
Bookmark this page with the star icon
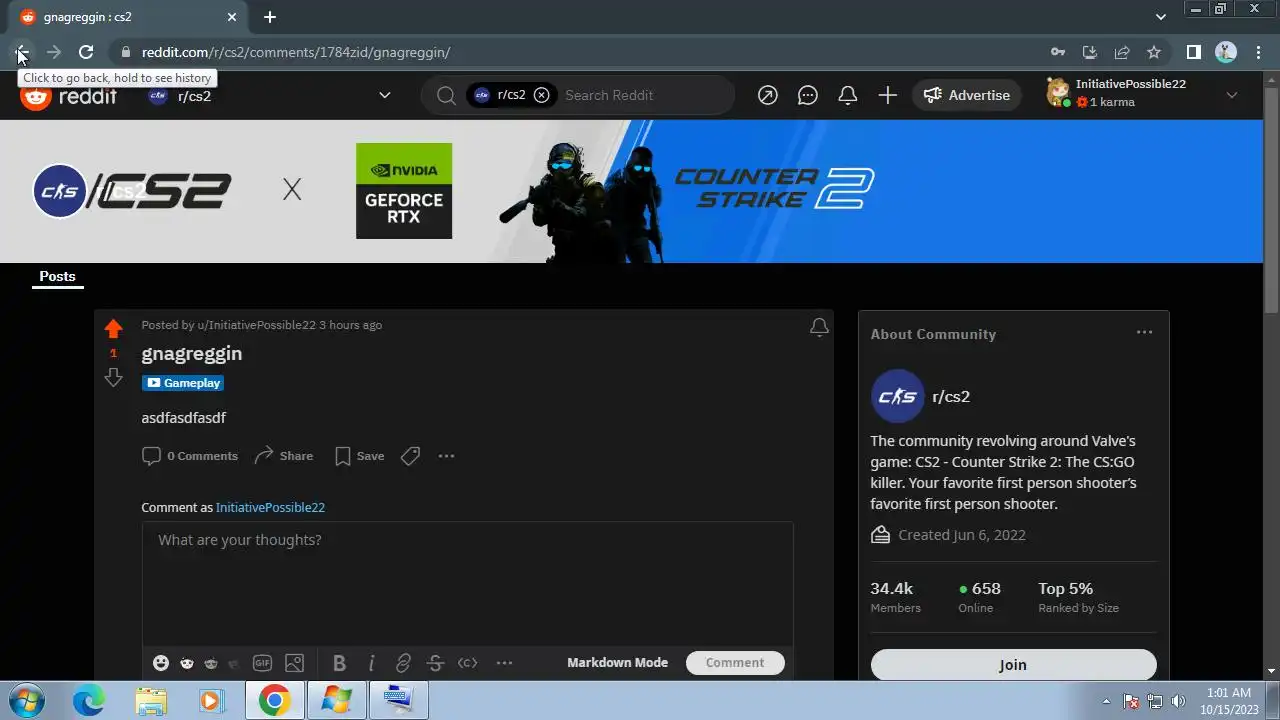(x=1154, y=52)
